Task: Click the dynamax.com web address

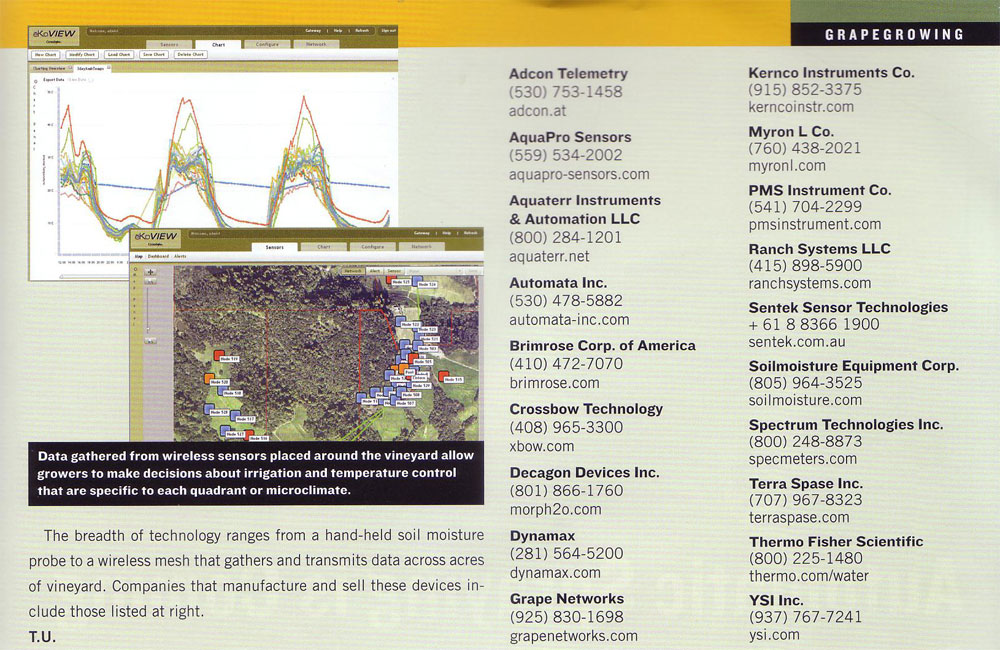Action: pyautogui.click(x=555, y=573)
